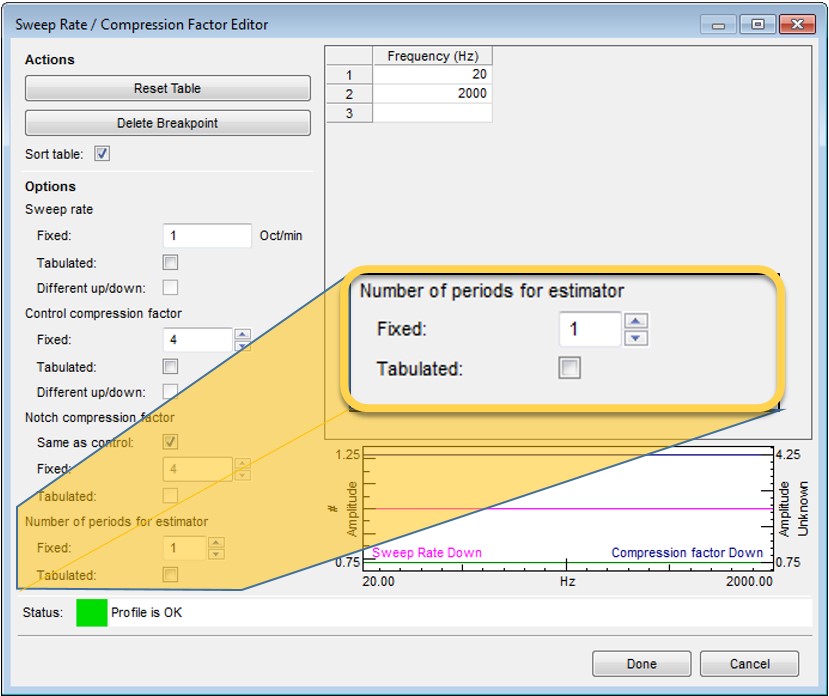
Task: Click the green status indicator swatch
Action: pos(91,612)
